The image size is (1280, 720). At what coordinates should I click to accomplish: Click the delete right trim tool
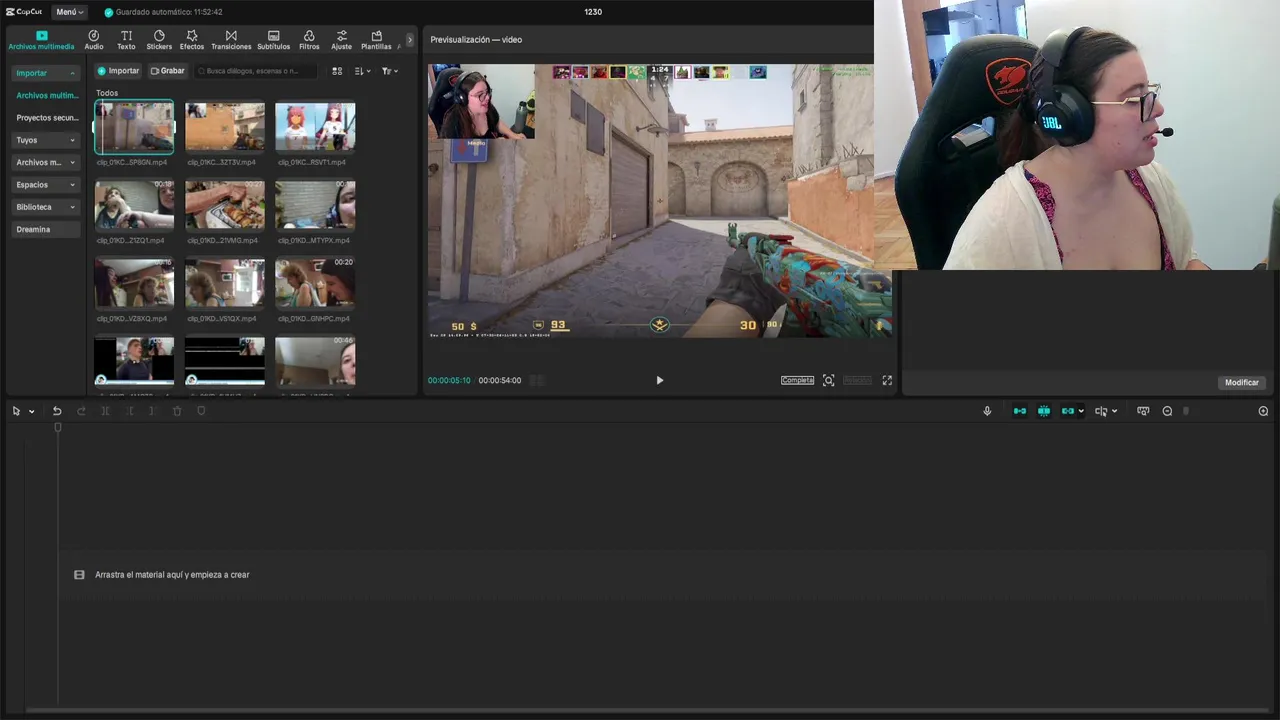point(153,411)
